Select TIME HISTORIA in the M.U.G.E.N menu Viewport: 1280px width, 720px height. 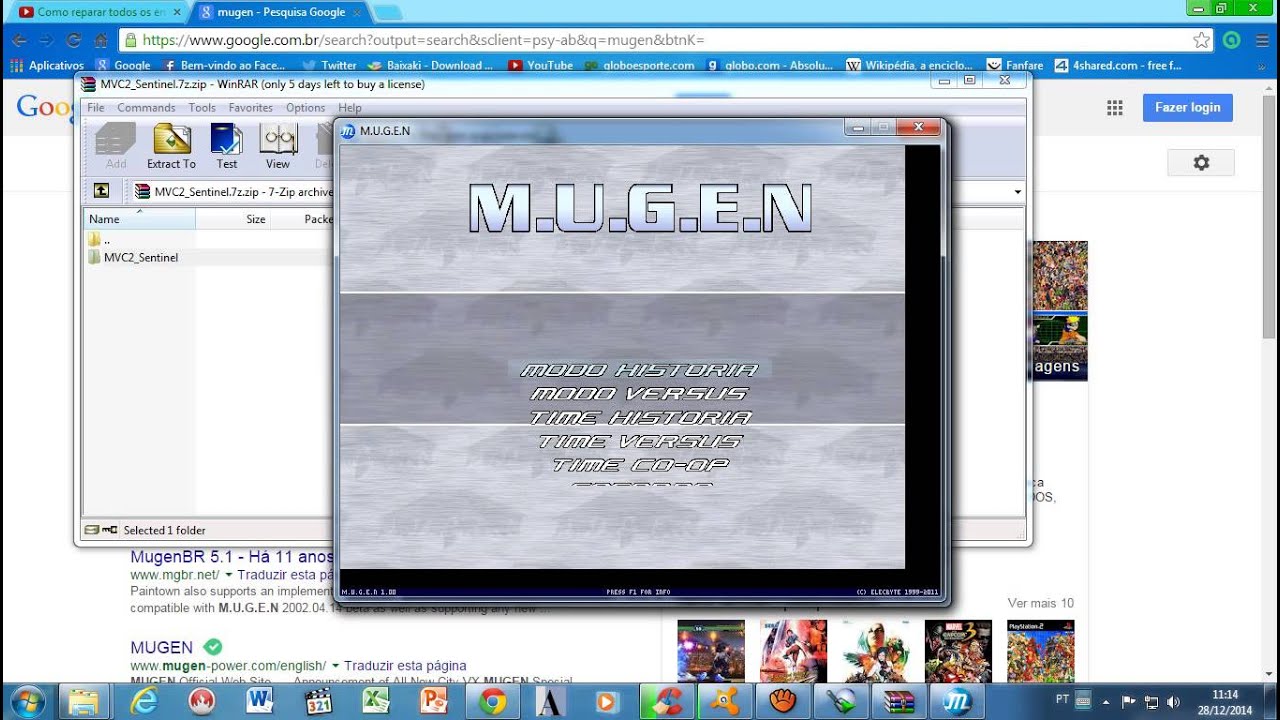click(640, 418)
